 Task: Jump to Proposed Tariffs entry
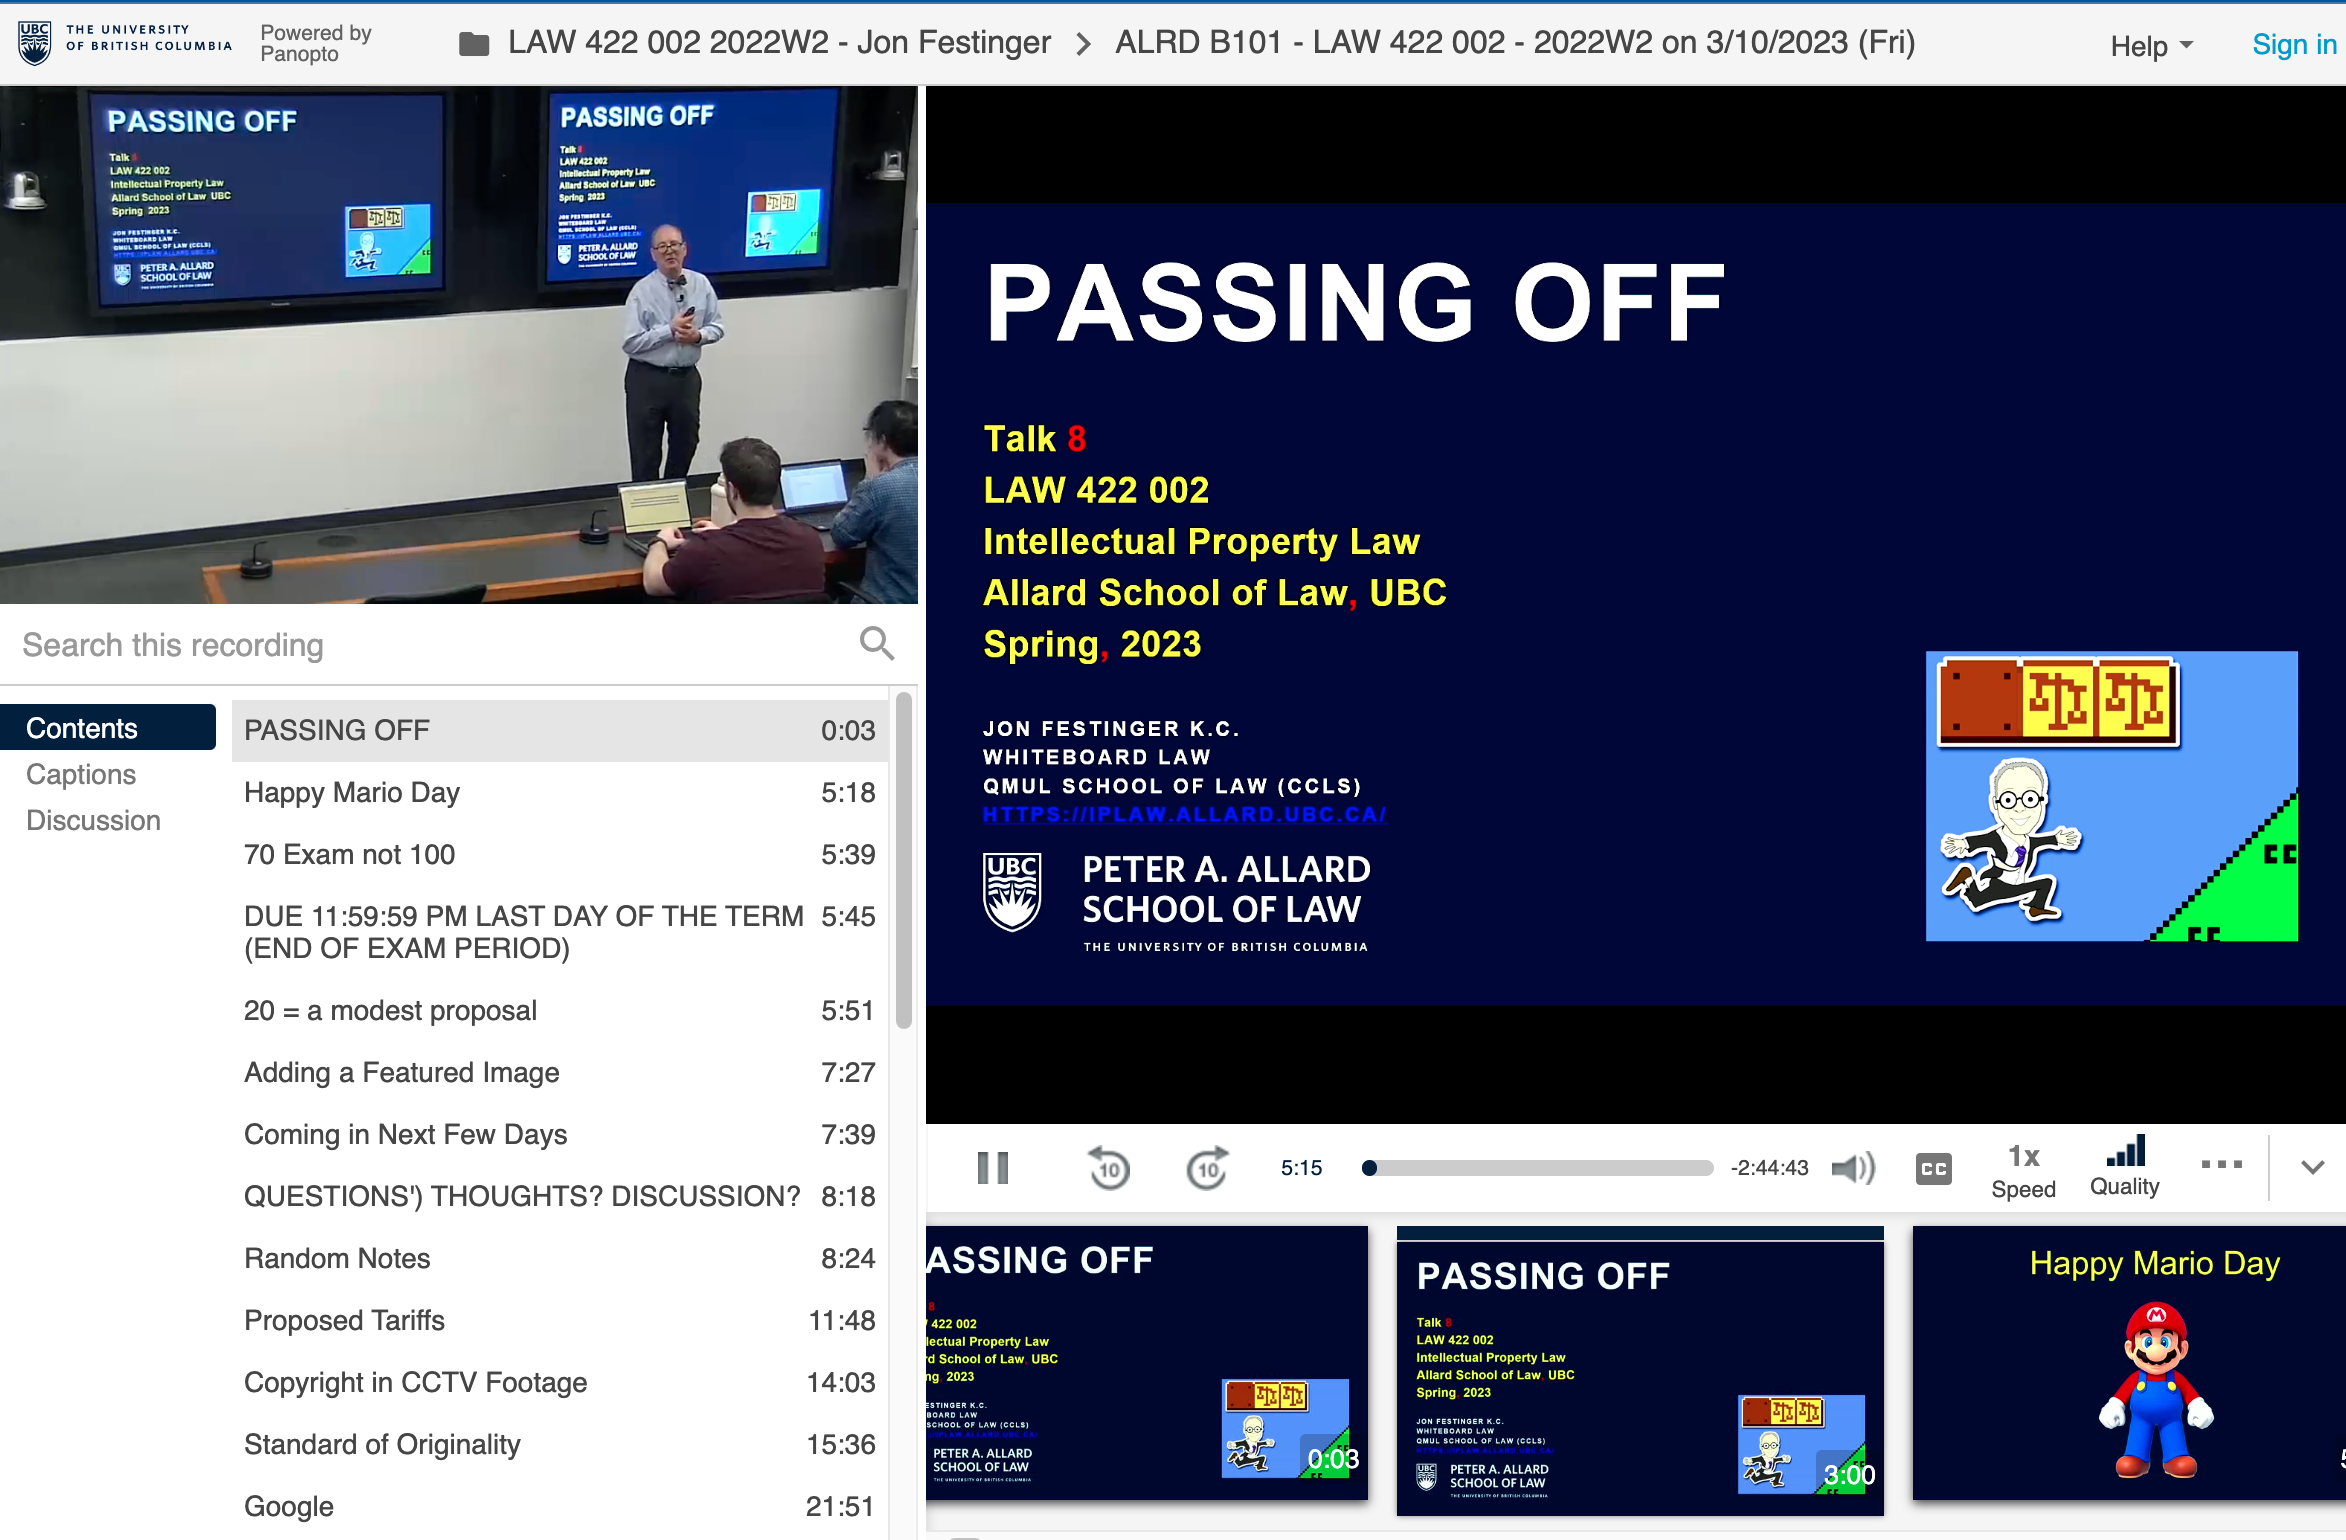[x=560, y=1320]
